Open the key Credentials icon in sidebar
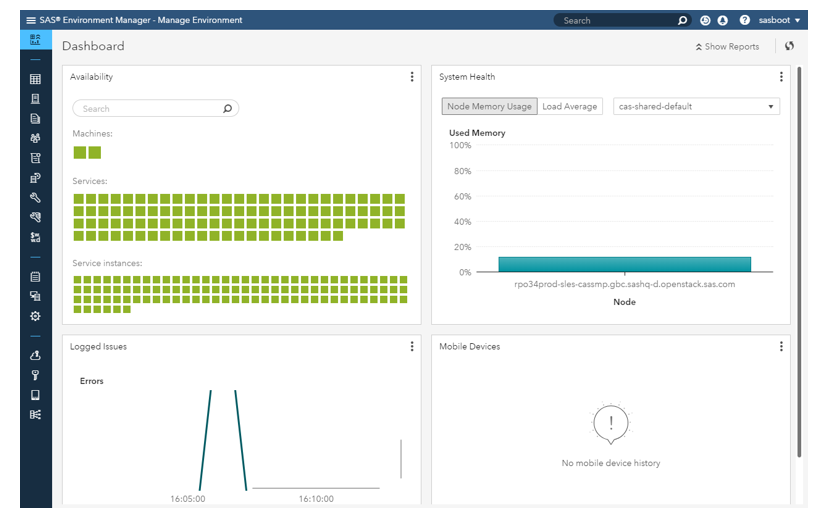This screenshot has height=520, width=813. pyautogui.click(x=35, y=375)
